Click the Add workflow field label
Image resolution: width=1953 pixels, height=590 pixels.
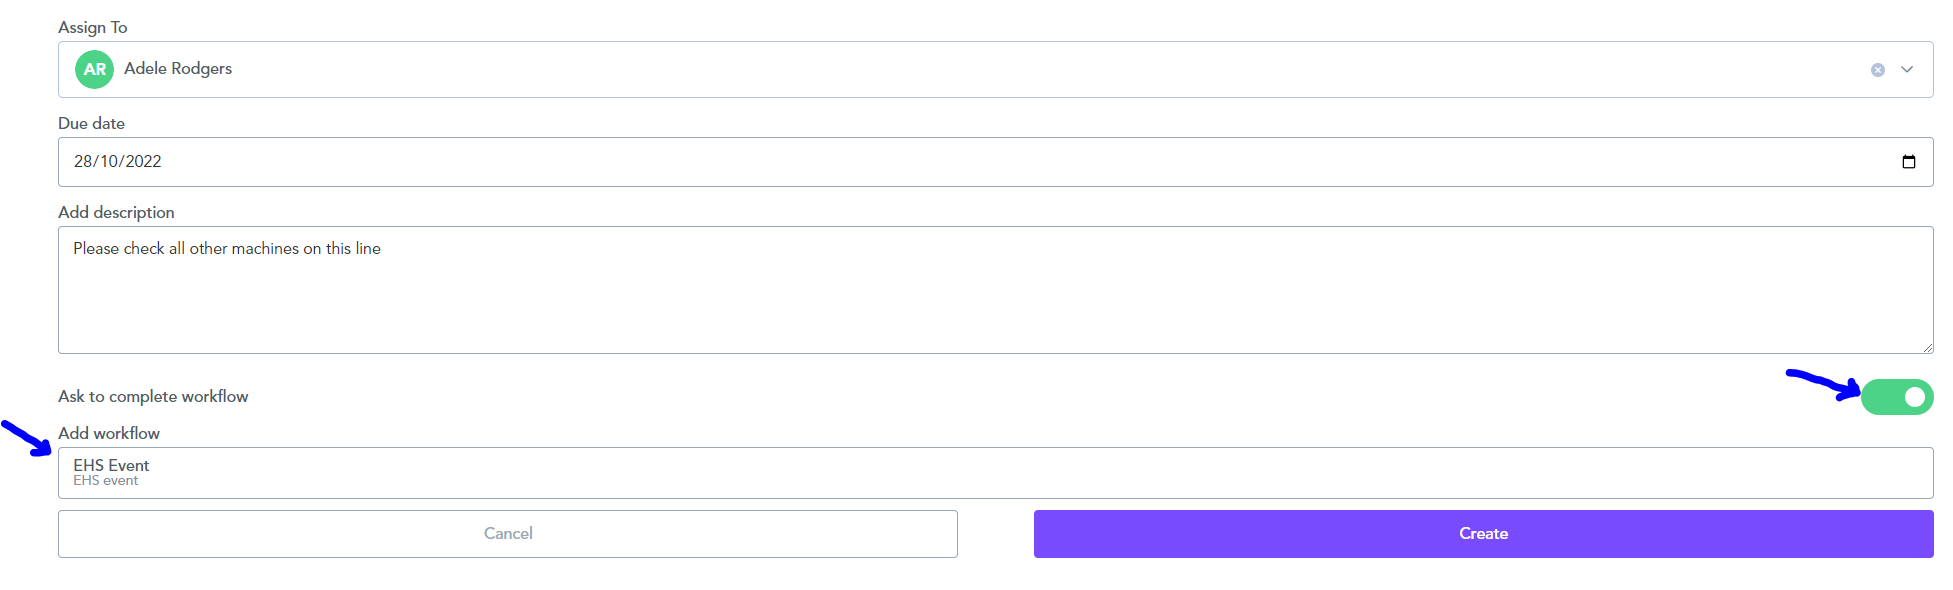point(109,434)
